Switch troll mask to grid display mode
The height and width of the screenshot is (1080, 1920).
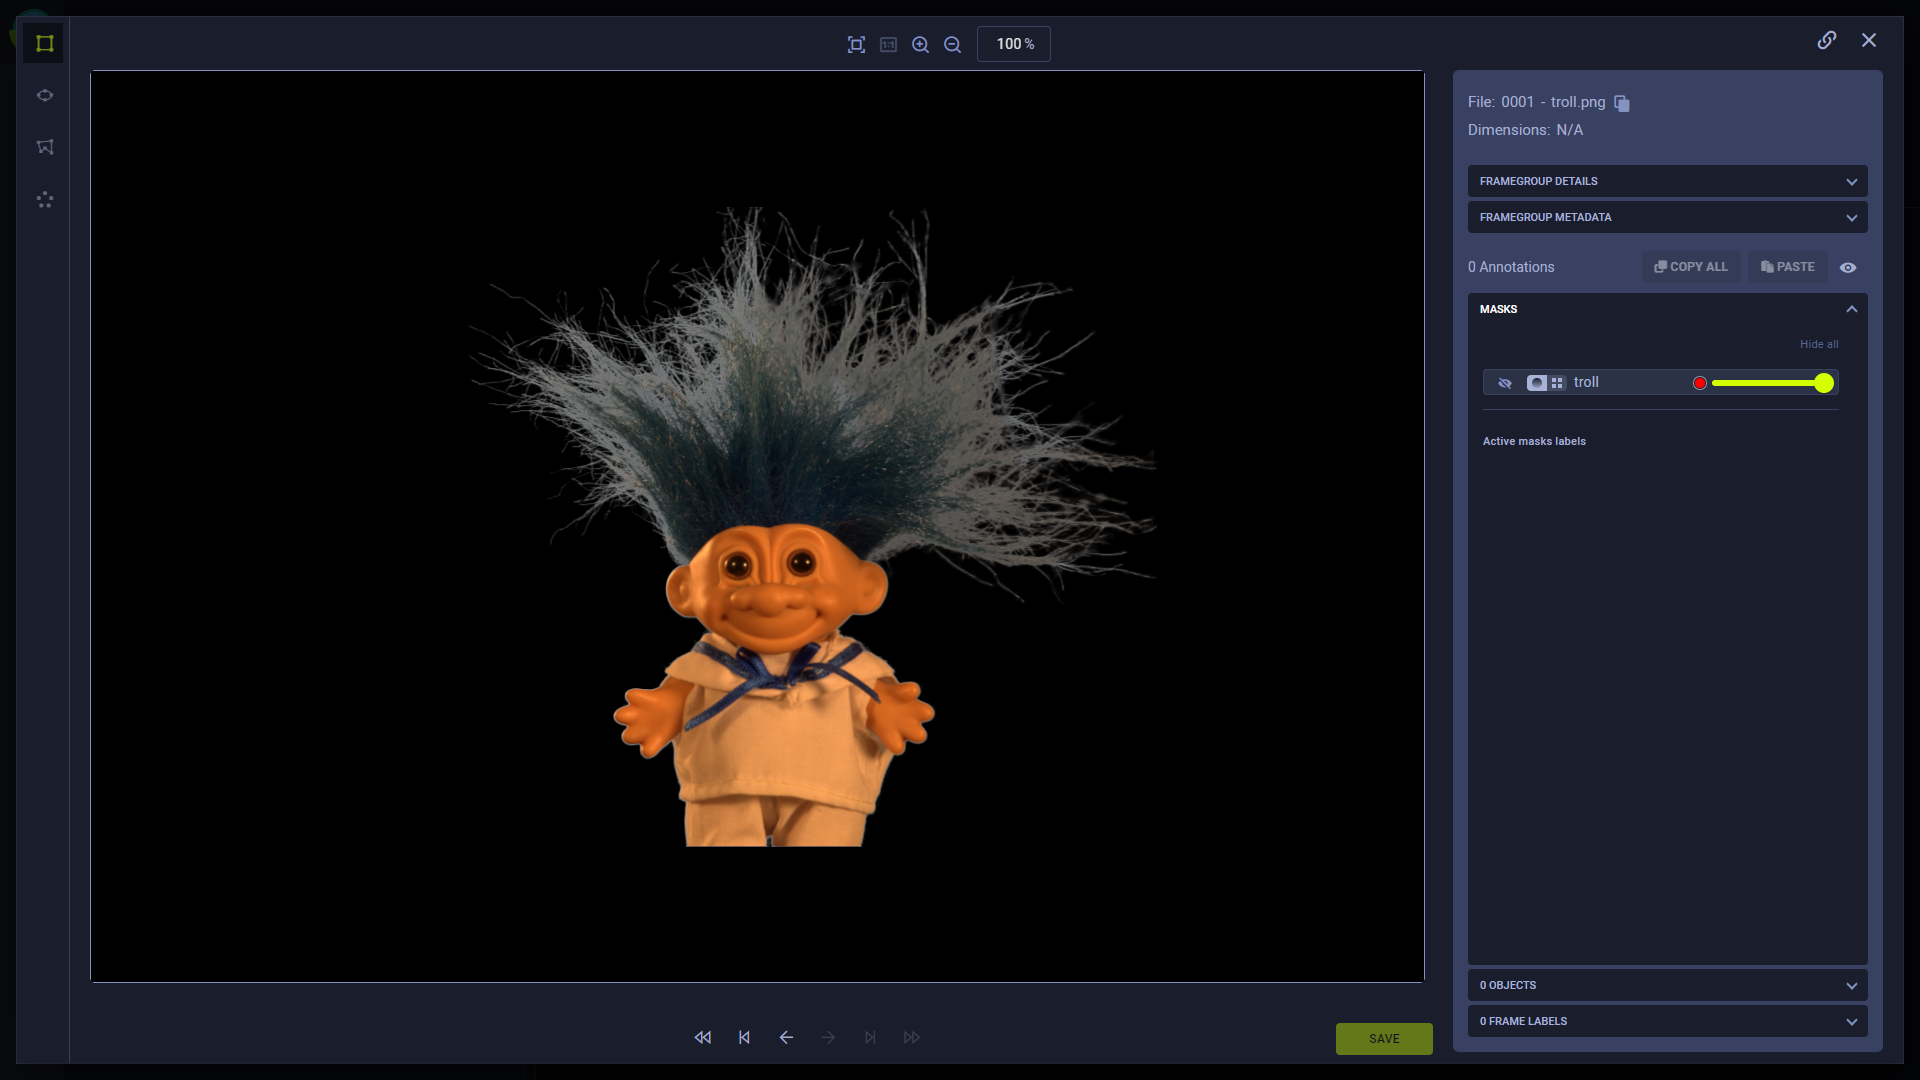[1557, 383]
